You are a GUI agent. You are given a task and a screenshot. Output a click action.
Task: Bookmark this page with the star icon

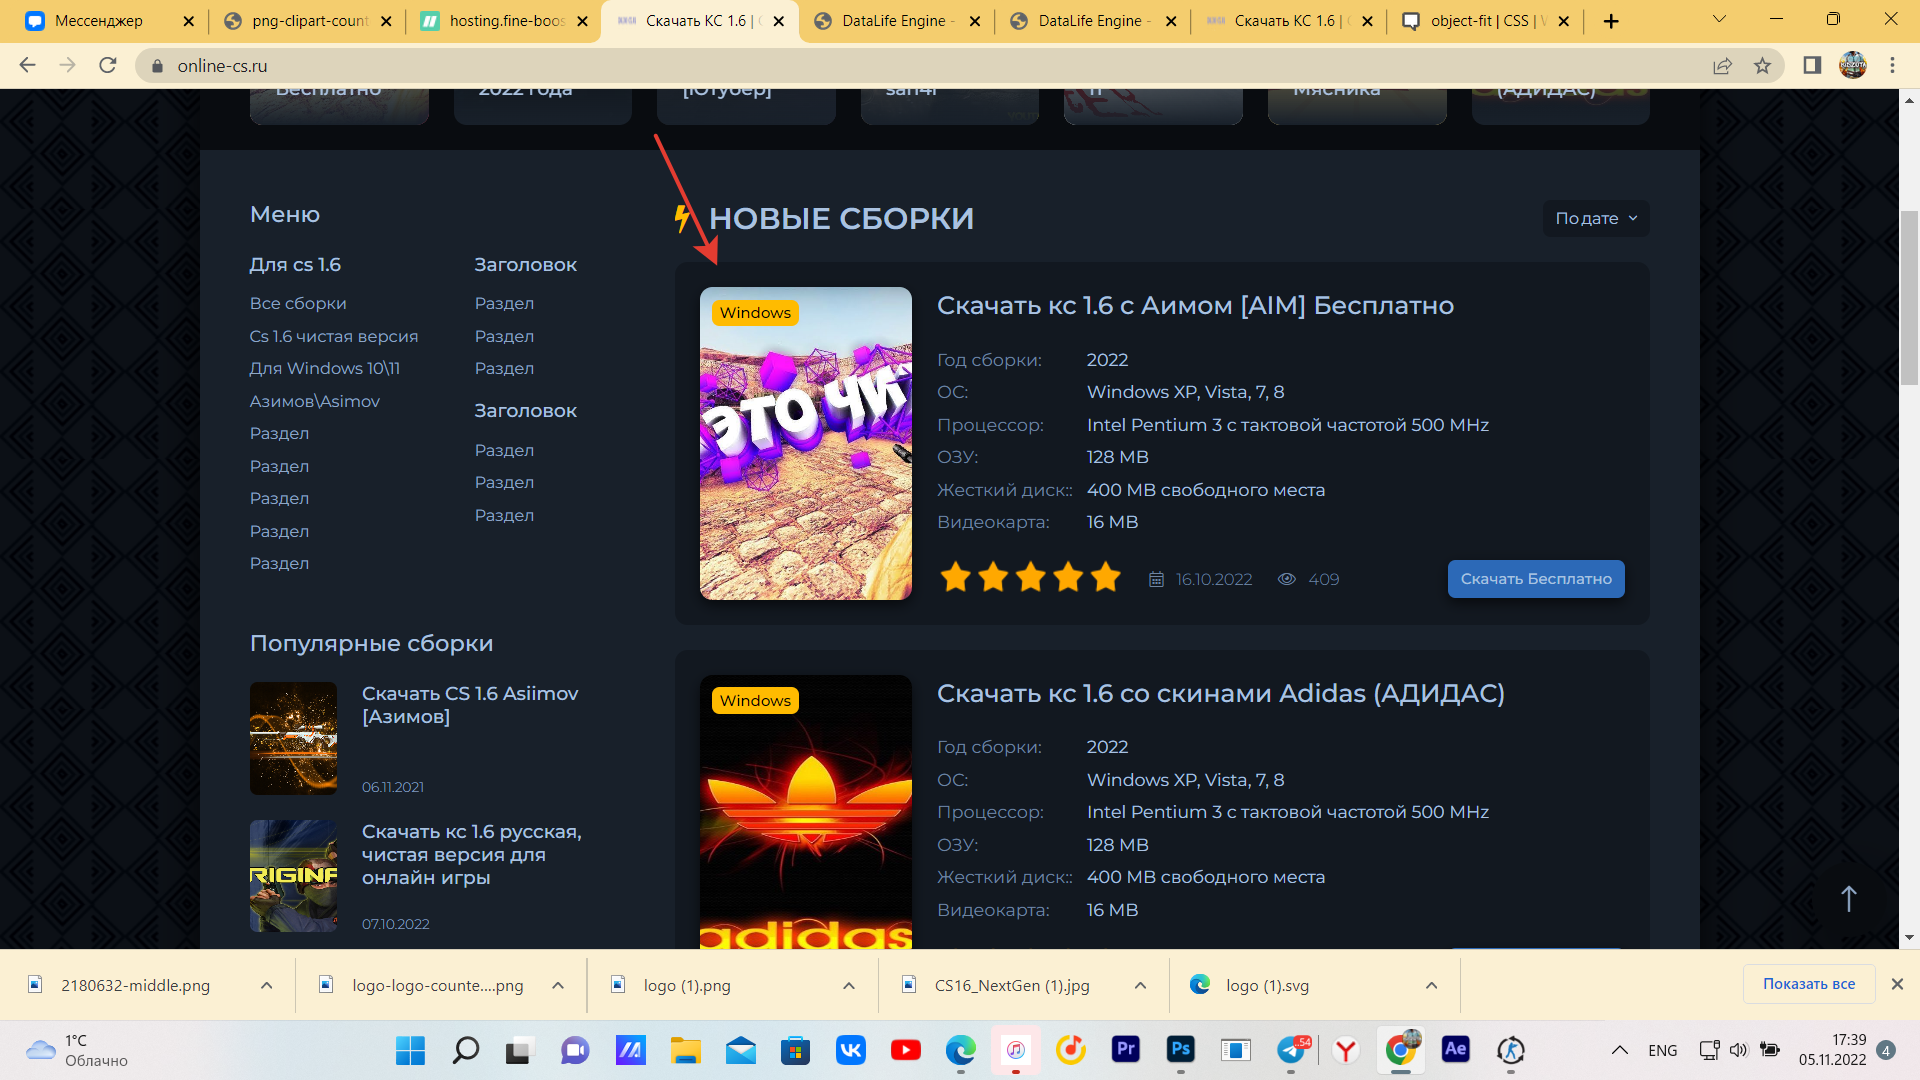coord(1762,65)
